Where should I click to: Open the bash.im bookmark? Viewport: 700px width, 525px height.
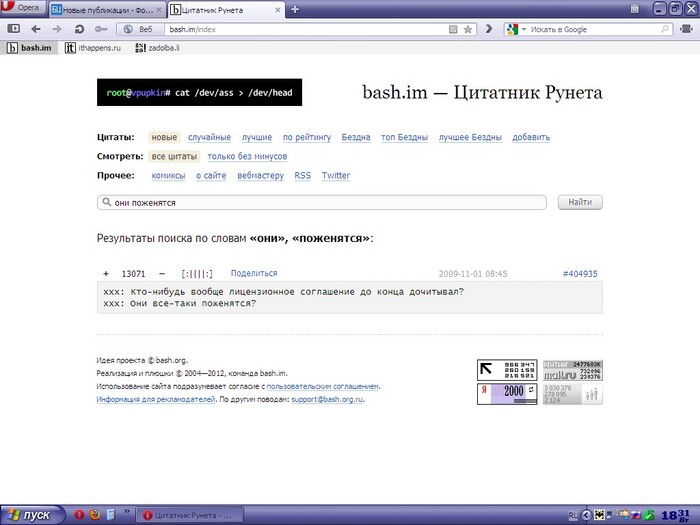[29, 47]
